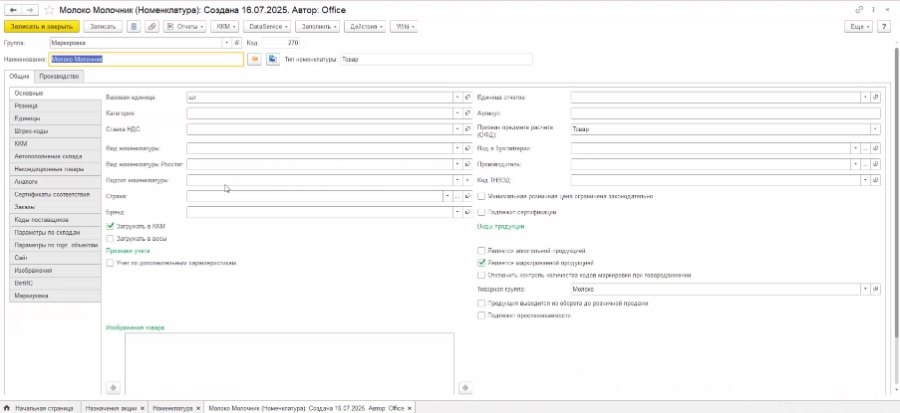Open the Заполнить menu button
Screen dimensions: 900x413
click(317, 26)
